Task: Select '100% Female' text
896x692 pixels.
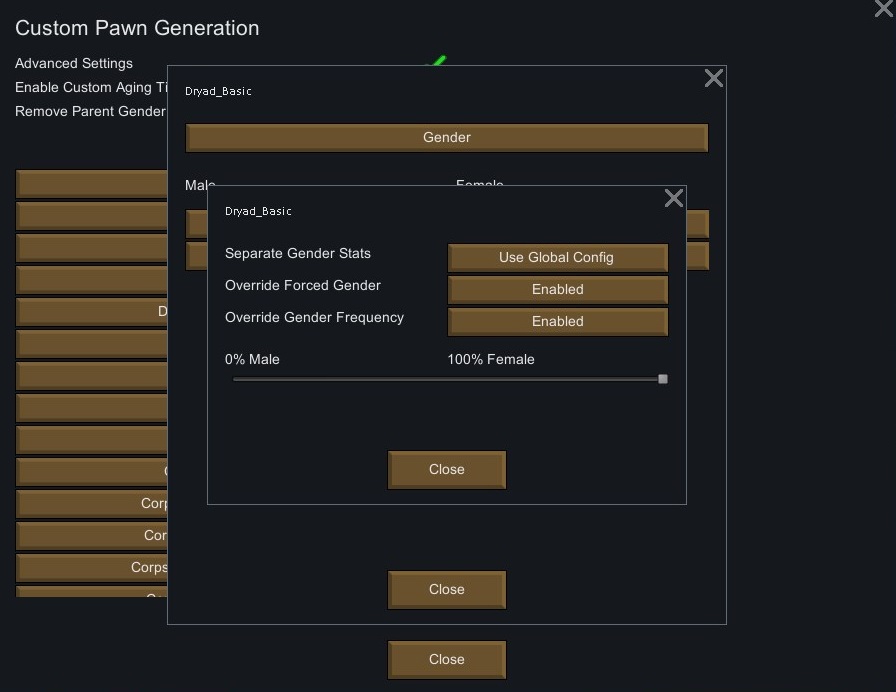Action: coord(491,359)
